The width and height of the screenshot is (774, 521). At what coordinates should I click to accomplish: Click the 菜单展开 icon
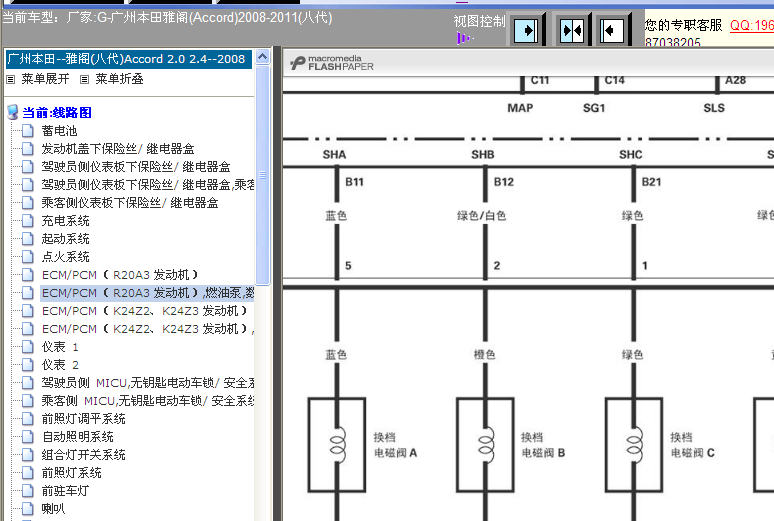tap(11, 79)
